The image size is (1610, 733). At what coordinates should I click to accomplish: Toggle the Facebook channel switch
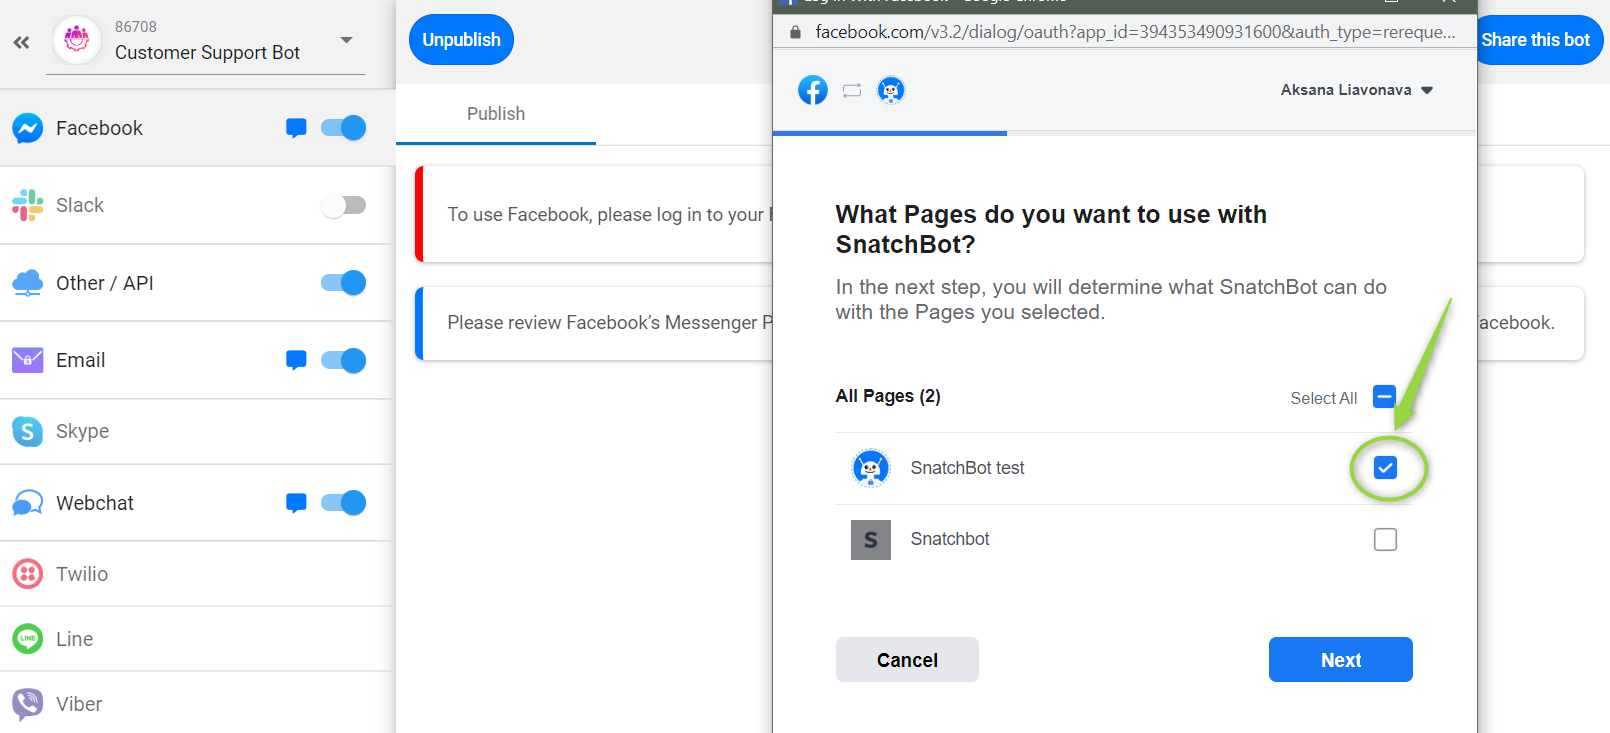click(x=343, y=128)
